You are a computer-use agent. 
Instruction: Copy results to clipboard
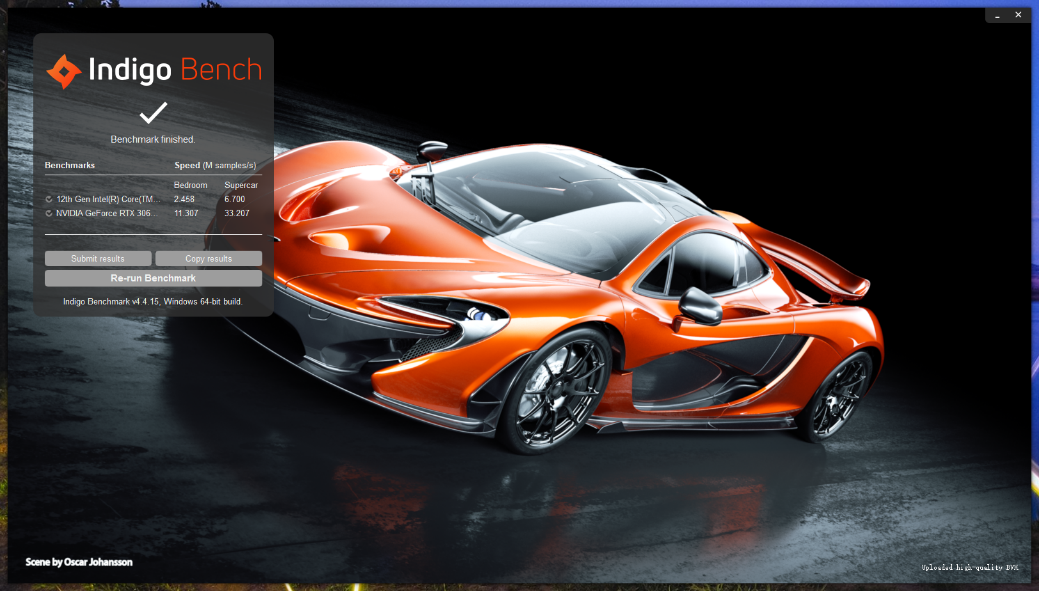[x=209, y=258]
